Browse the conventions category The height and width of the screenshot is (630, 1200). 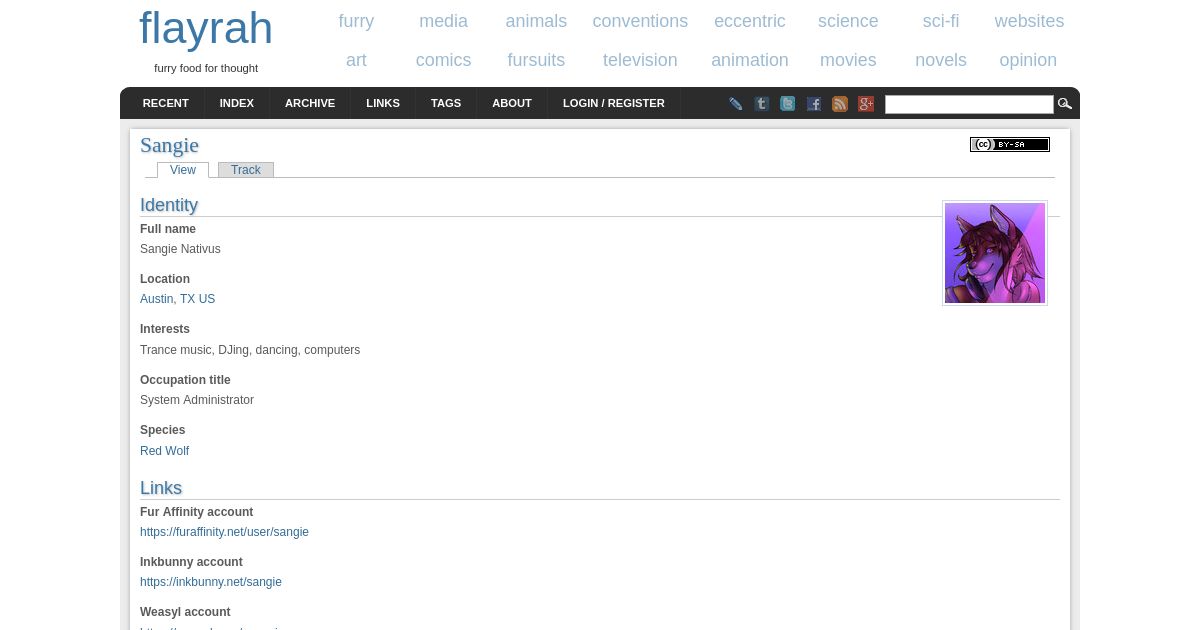pos(640,21)
